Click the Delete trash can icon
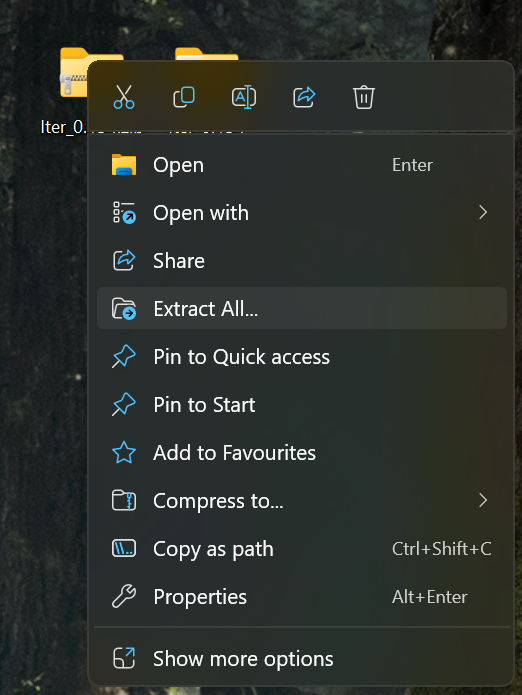Screen dimensions: 522x695 [364, 97]
